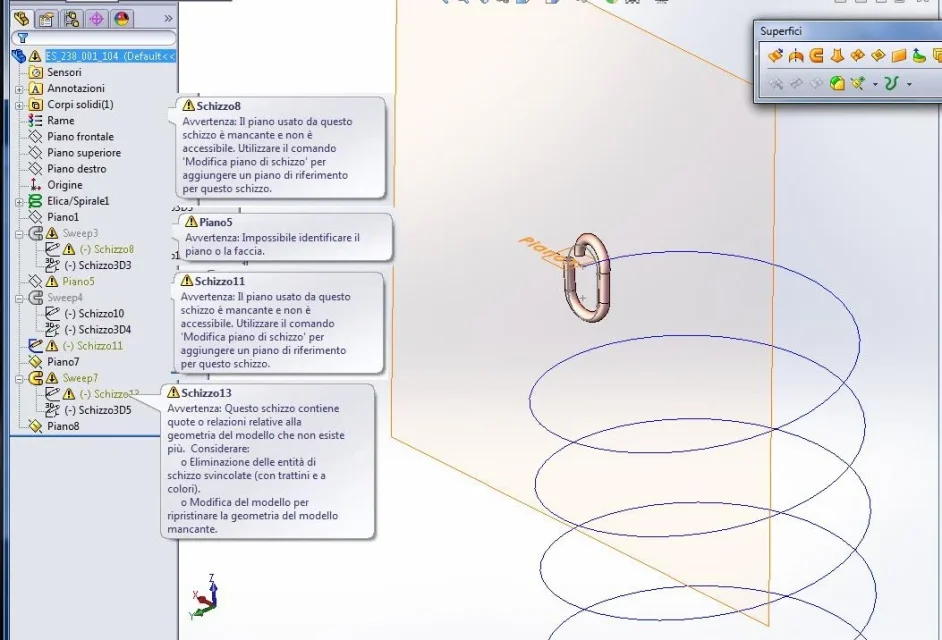
Task: Collapse the Sweep3 feature
Action: point(19,234)
